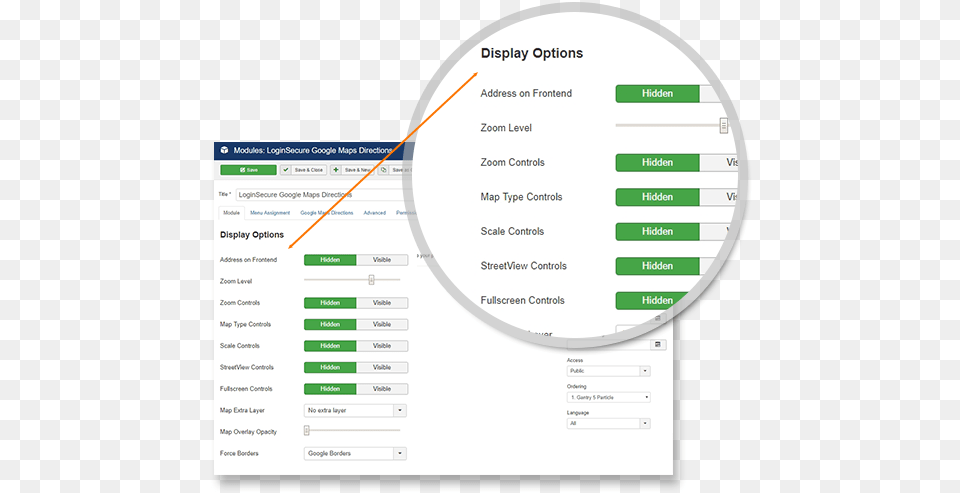Screen dimensions: 960x493
Task: Open the Advanced tab
Action: [374, 213]
